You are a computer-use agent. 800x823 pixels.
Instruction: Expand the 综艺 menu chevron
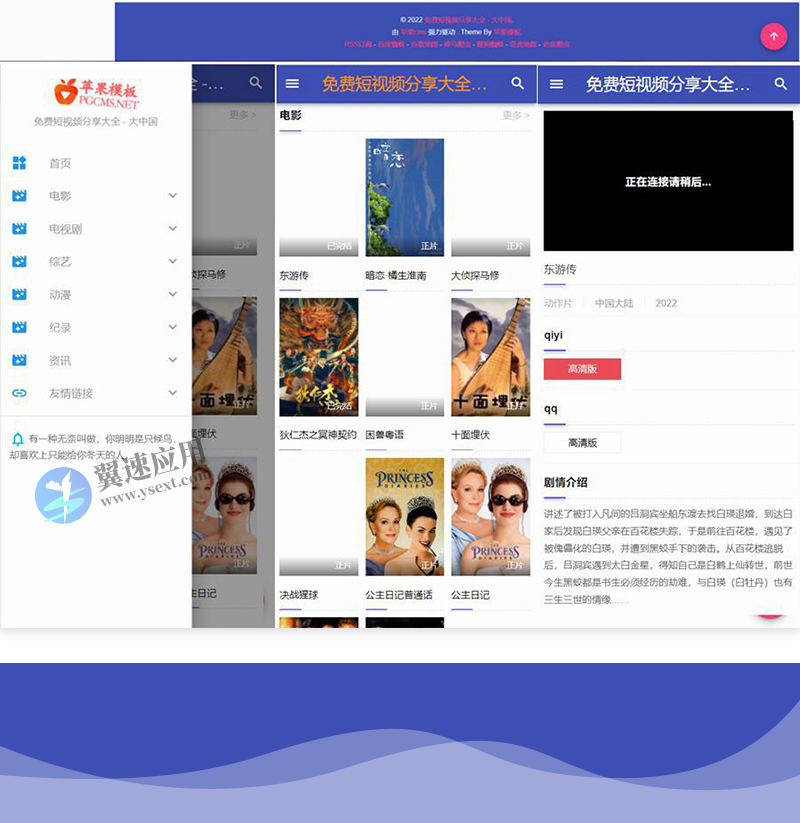click(x=172, y=261)
